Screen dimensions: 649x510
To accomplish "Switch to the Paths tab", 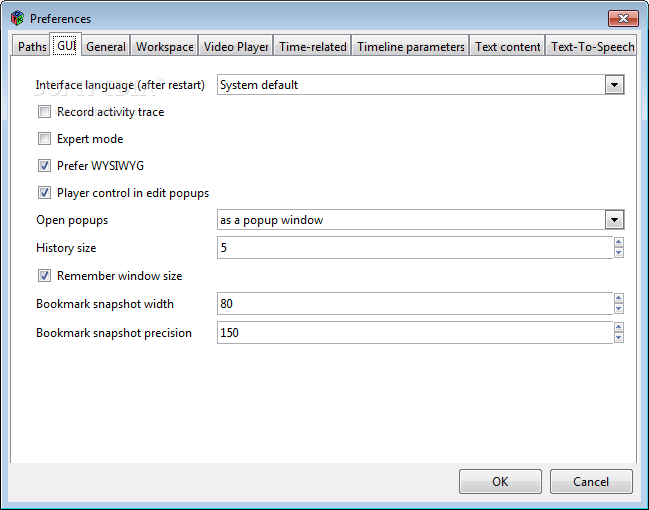I will tap(32, 46).
